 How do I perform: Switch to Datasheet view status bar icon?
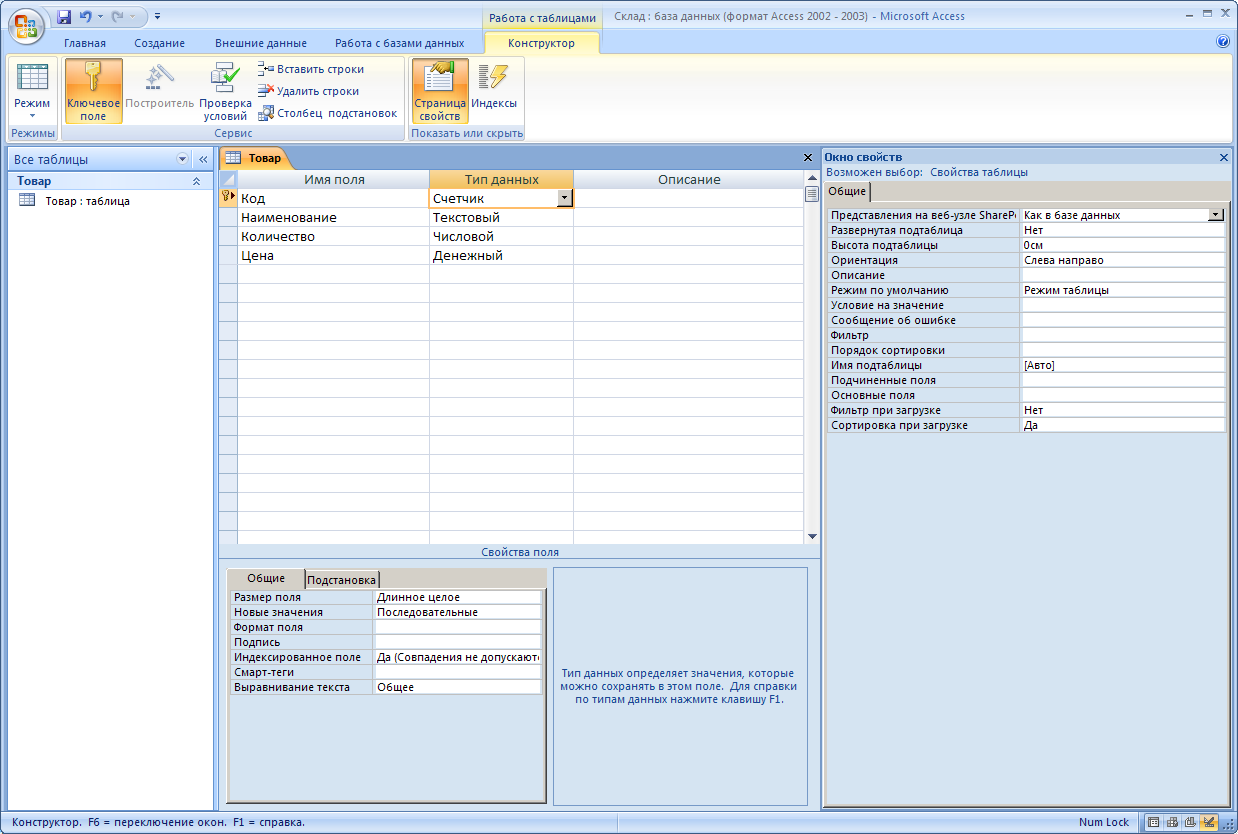[x=1153, y=822]
